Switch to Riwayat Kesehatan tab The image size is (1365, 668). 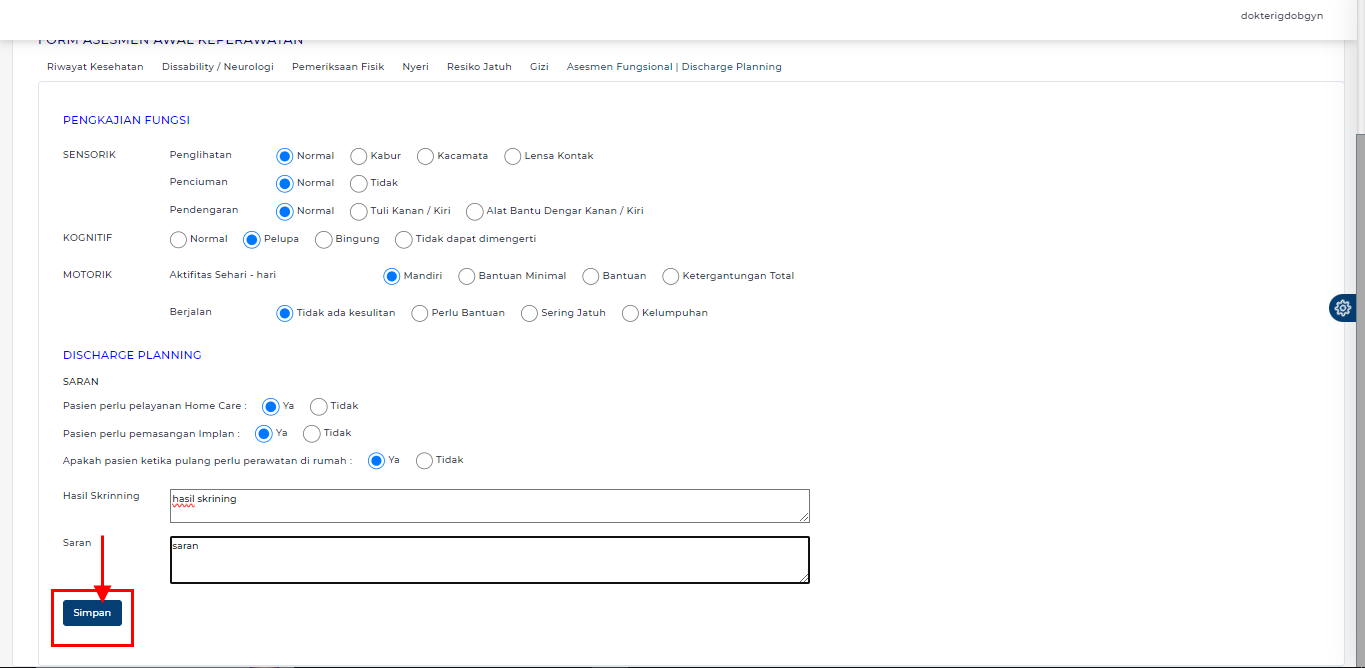(x=95, y=67)
